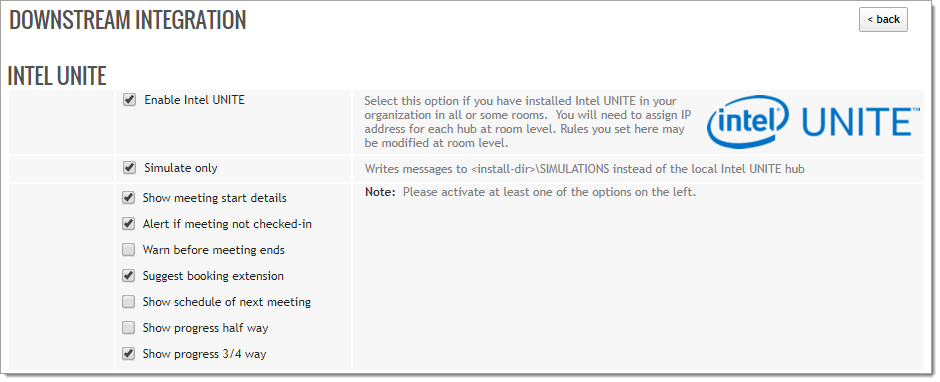Image resolution: width=940 pixels, height=382 pixels.
Task: Enable Warn before meeting ends checkbox
Action: click(128, 249)
